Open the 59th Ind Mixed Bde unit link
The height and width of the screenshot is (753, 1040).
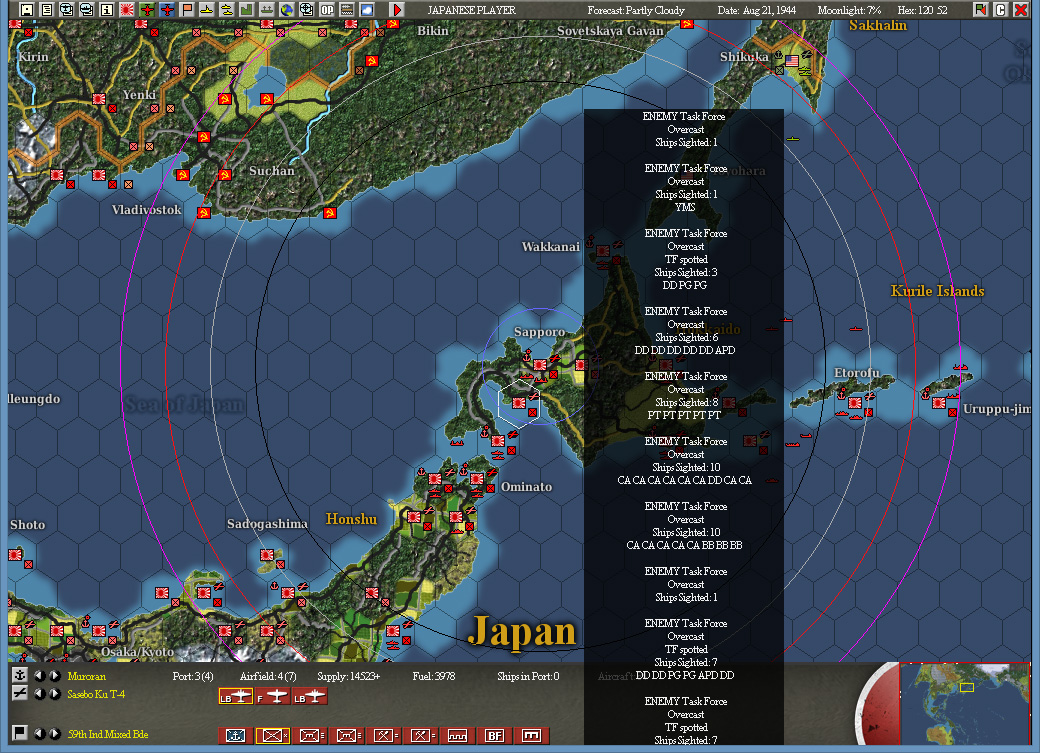coord(107,734)
